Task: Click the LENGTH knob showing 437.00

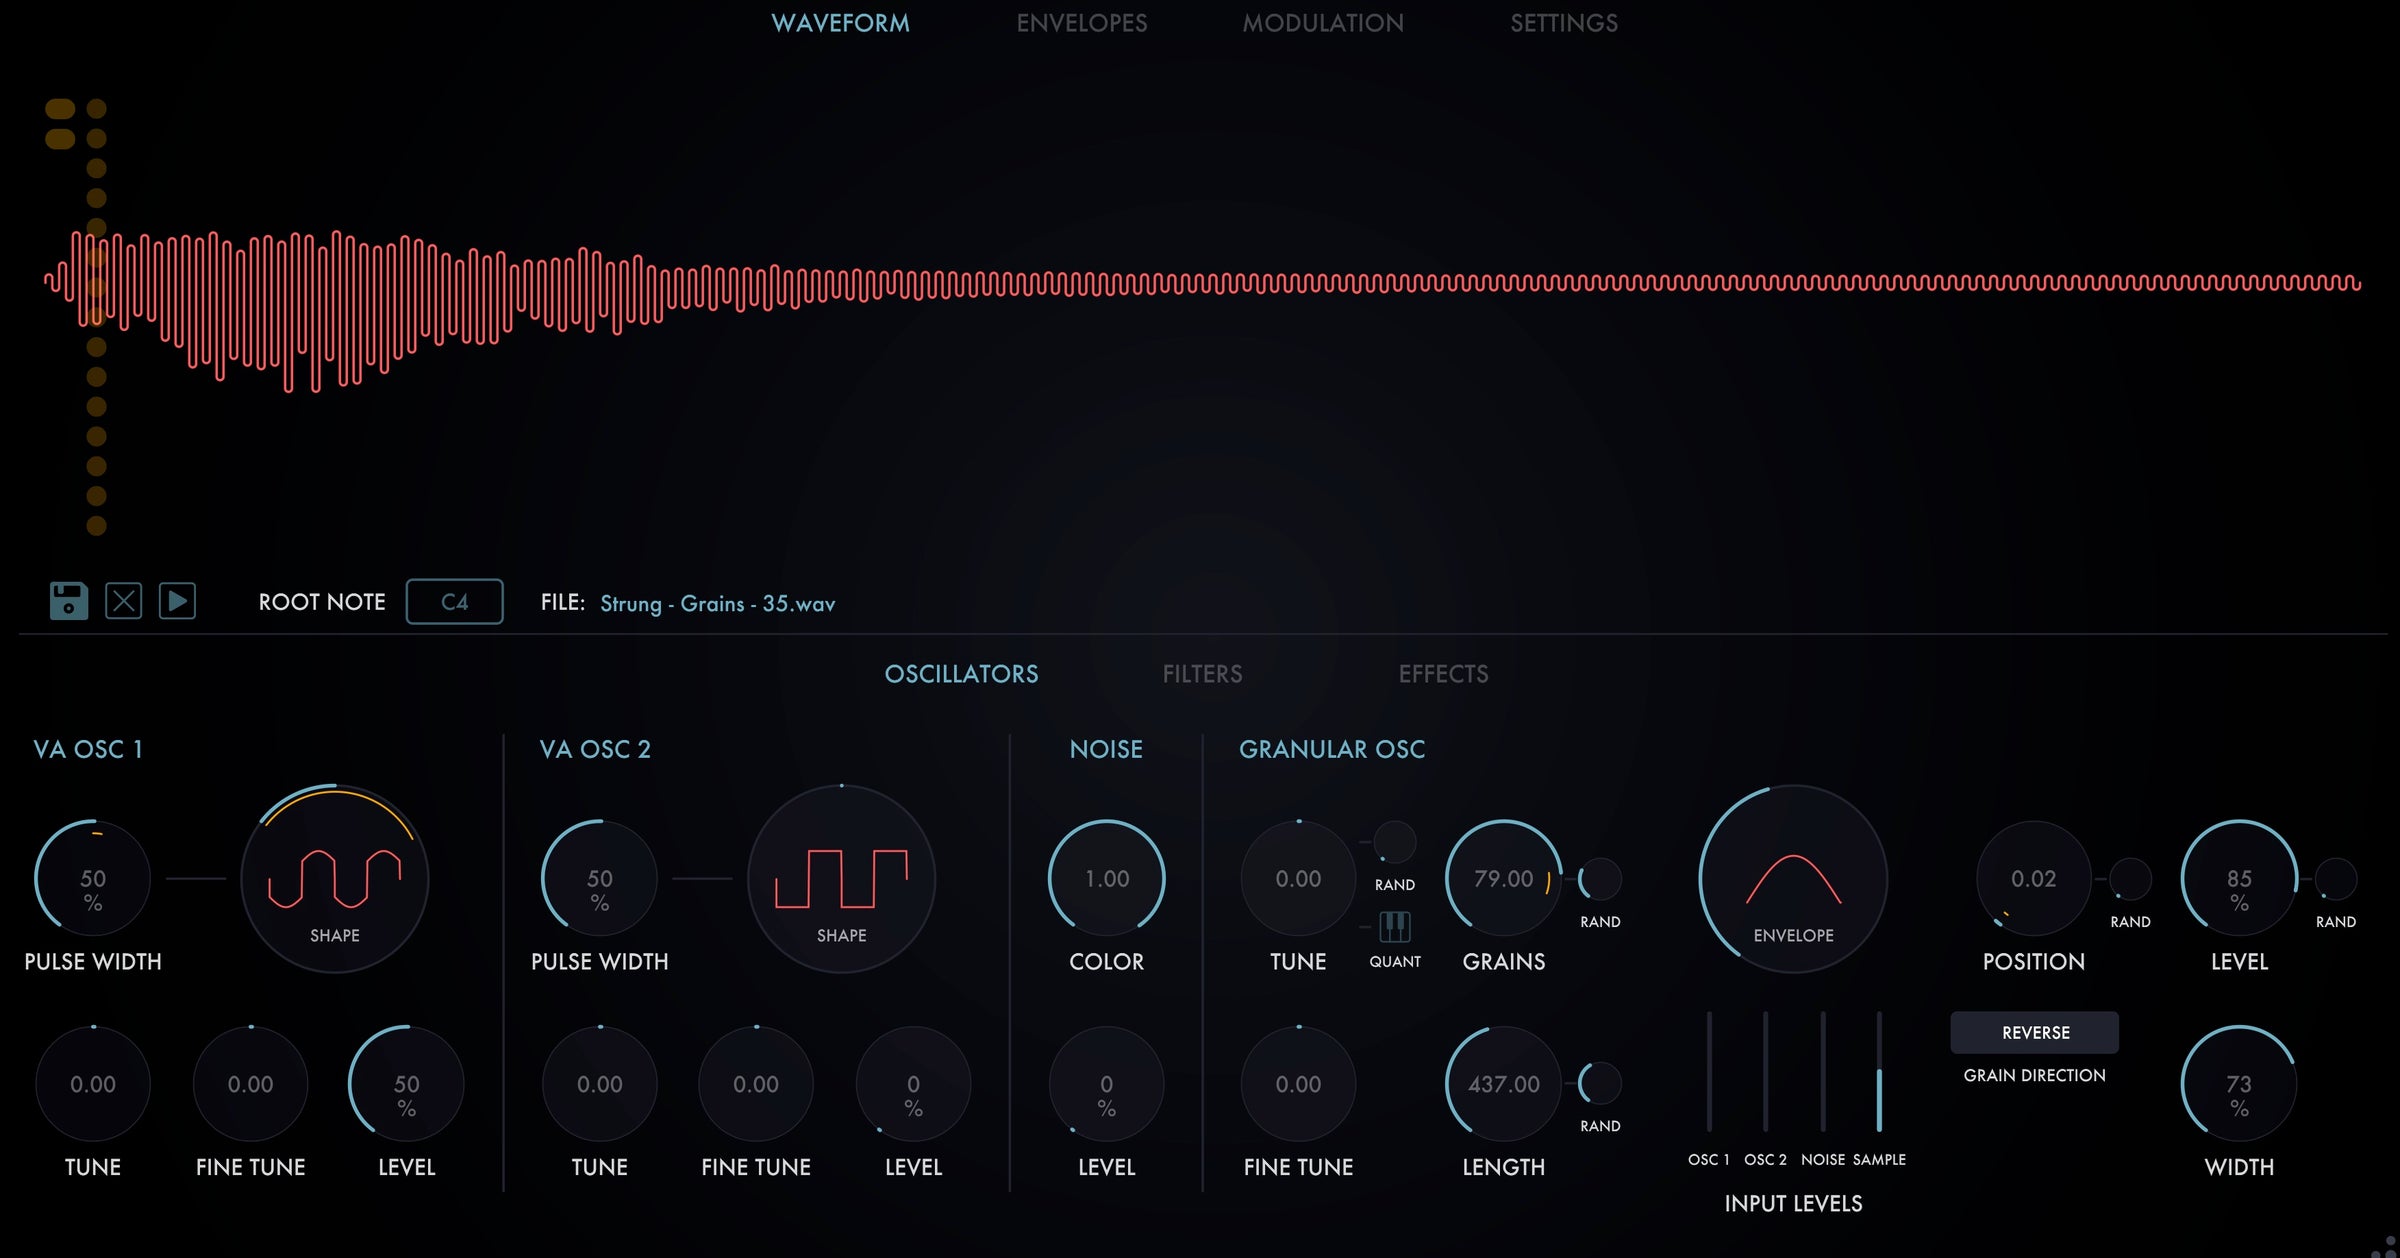Action: coord(1504,1084)
